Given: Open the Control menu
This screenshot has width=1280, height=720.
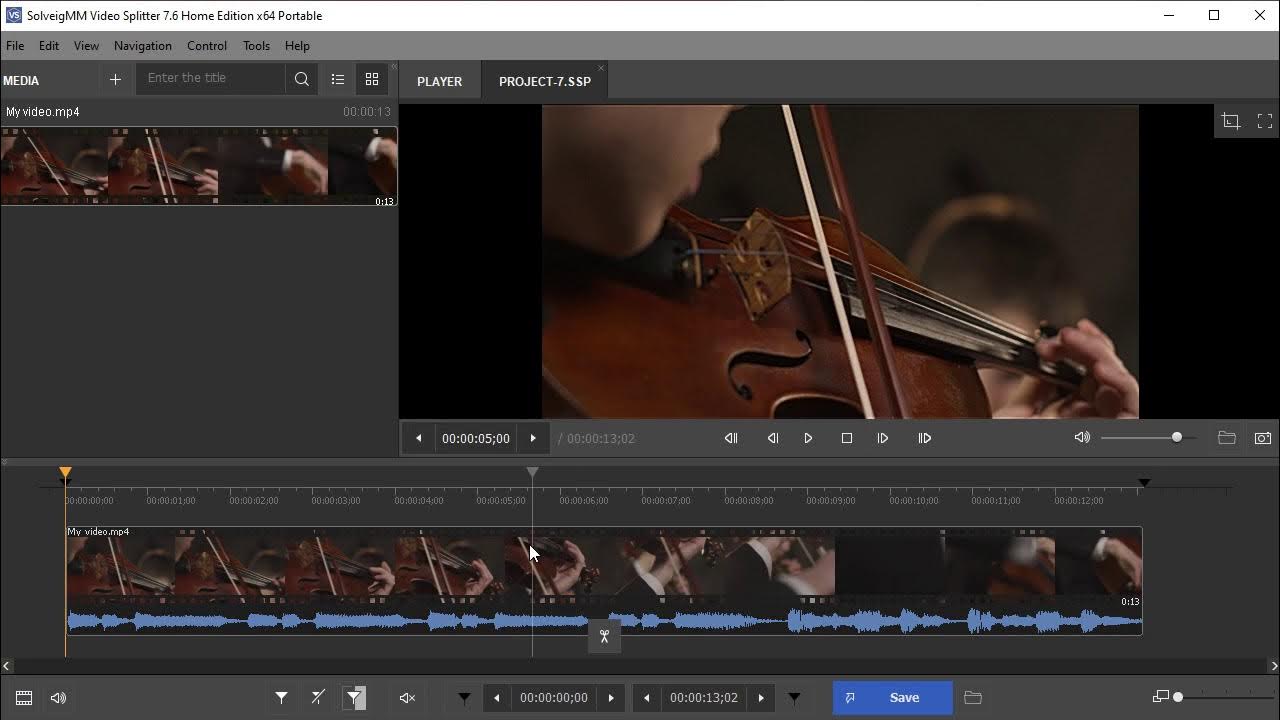Looking at the screenshot, I should [x=207, y=46].
